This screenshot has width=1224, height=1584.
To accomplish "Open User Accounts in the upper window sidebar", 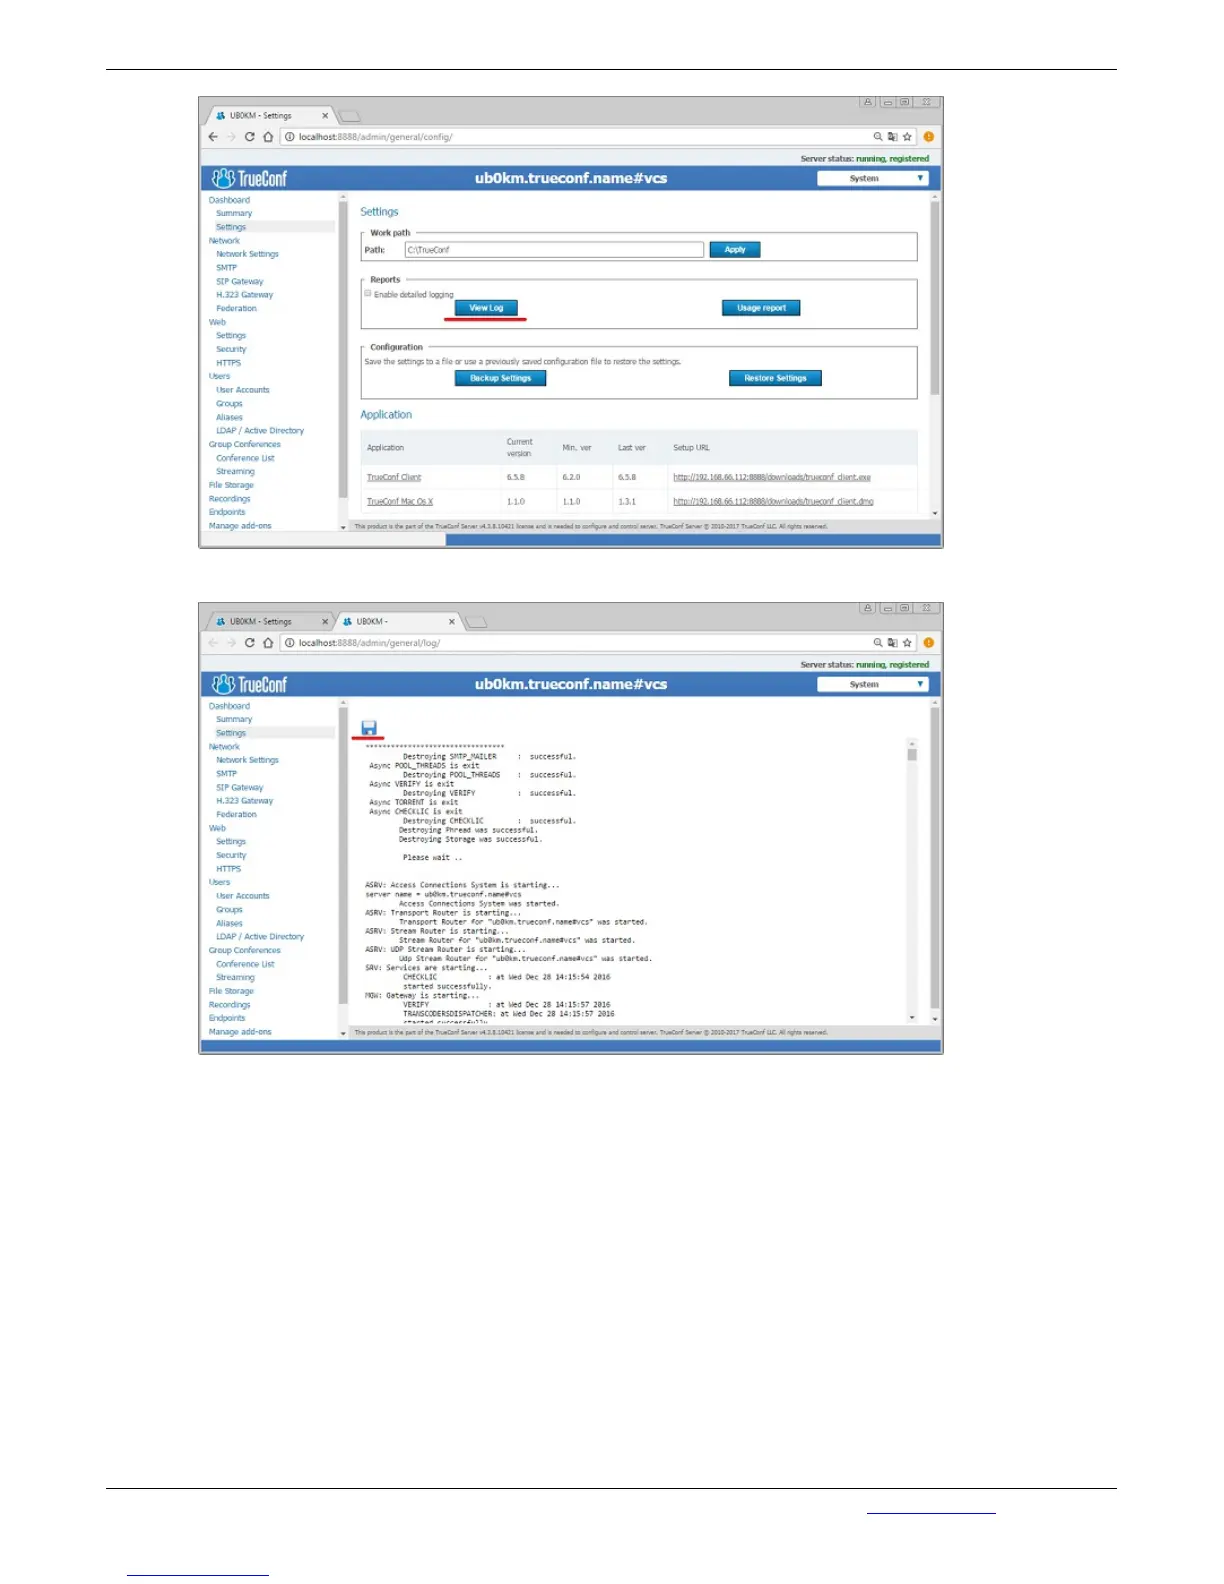I will click(243, 390).
